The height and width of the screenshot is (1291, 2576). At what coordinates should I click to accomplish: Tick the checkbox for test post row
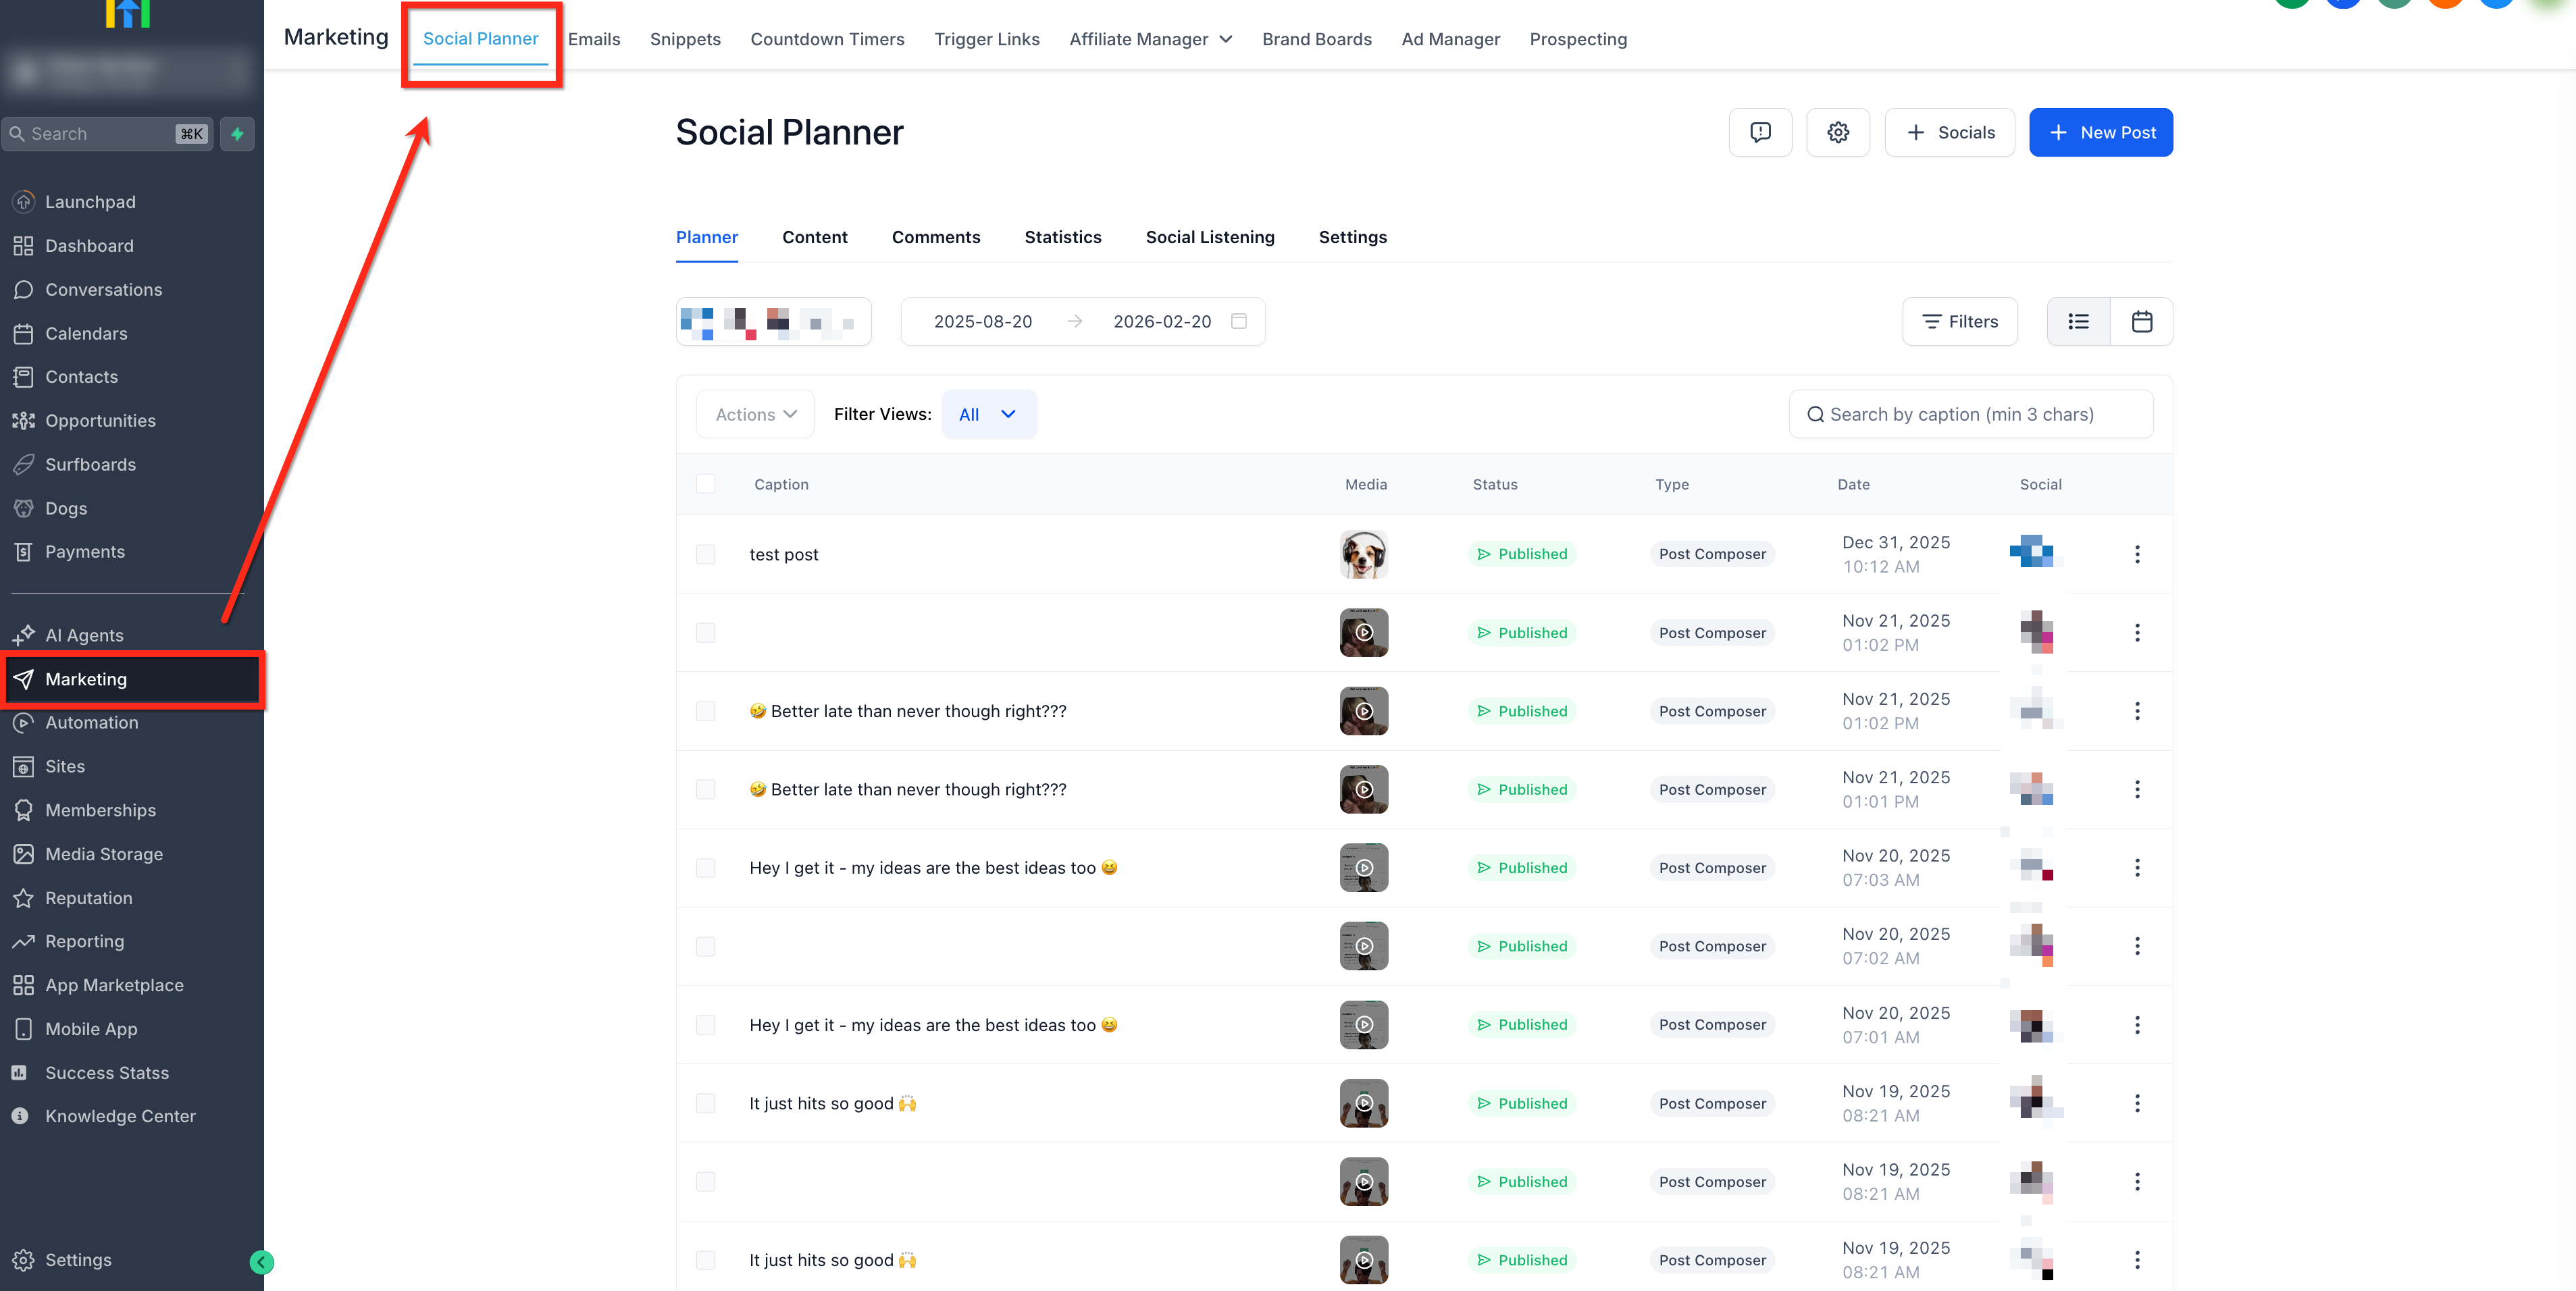pos(706,554)
